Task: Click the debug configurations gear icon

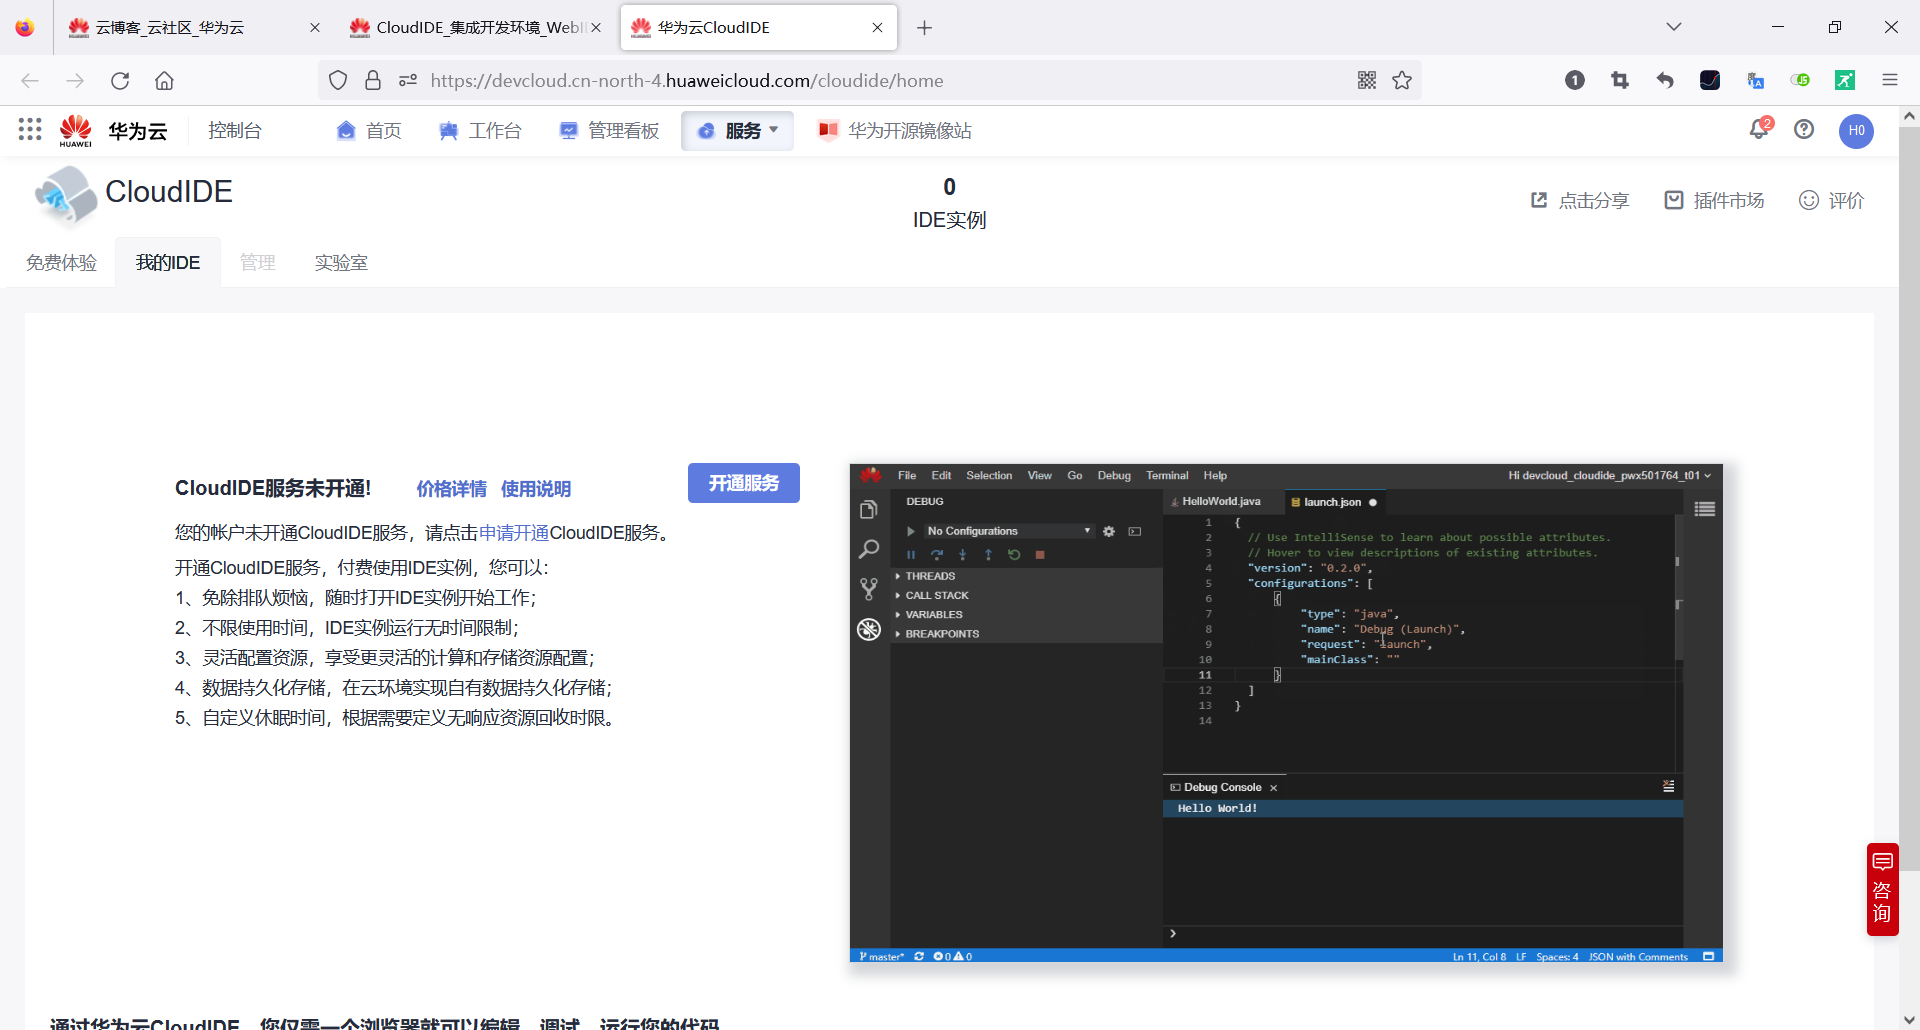Action: pyautogui.click(x=1108, y=531)
